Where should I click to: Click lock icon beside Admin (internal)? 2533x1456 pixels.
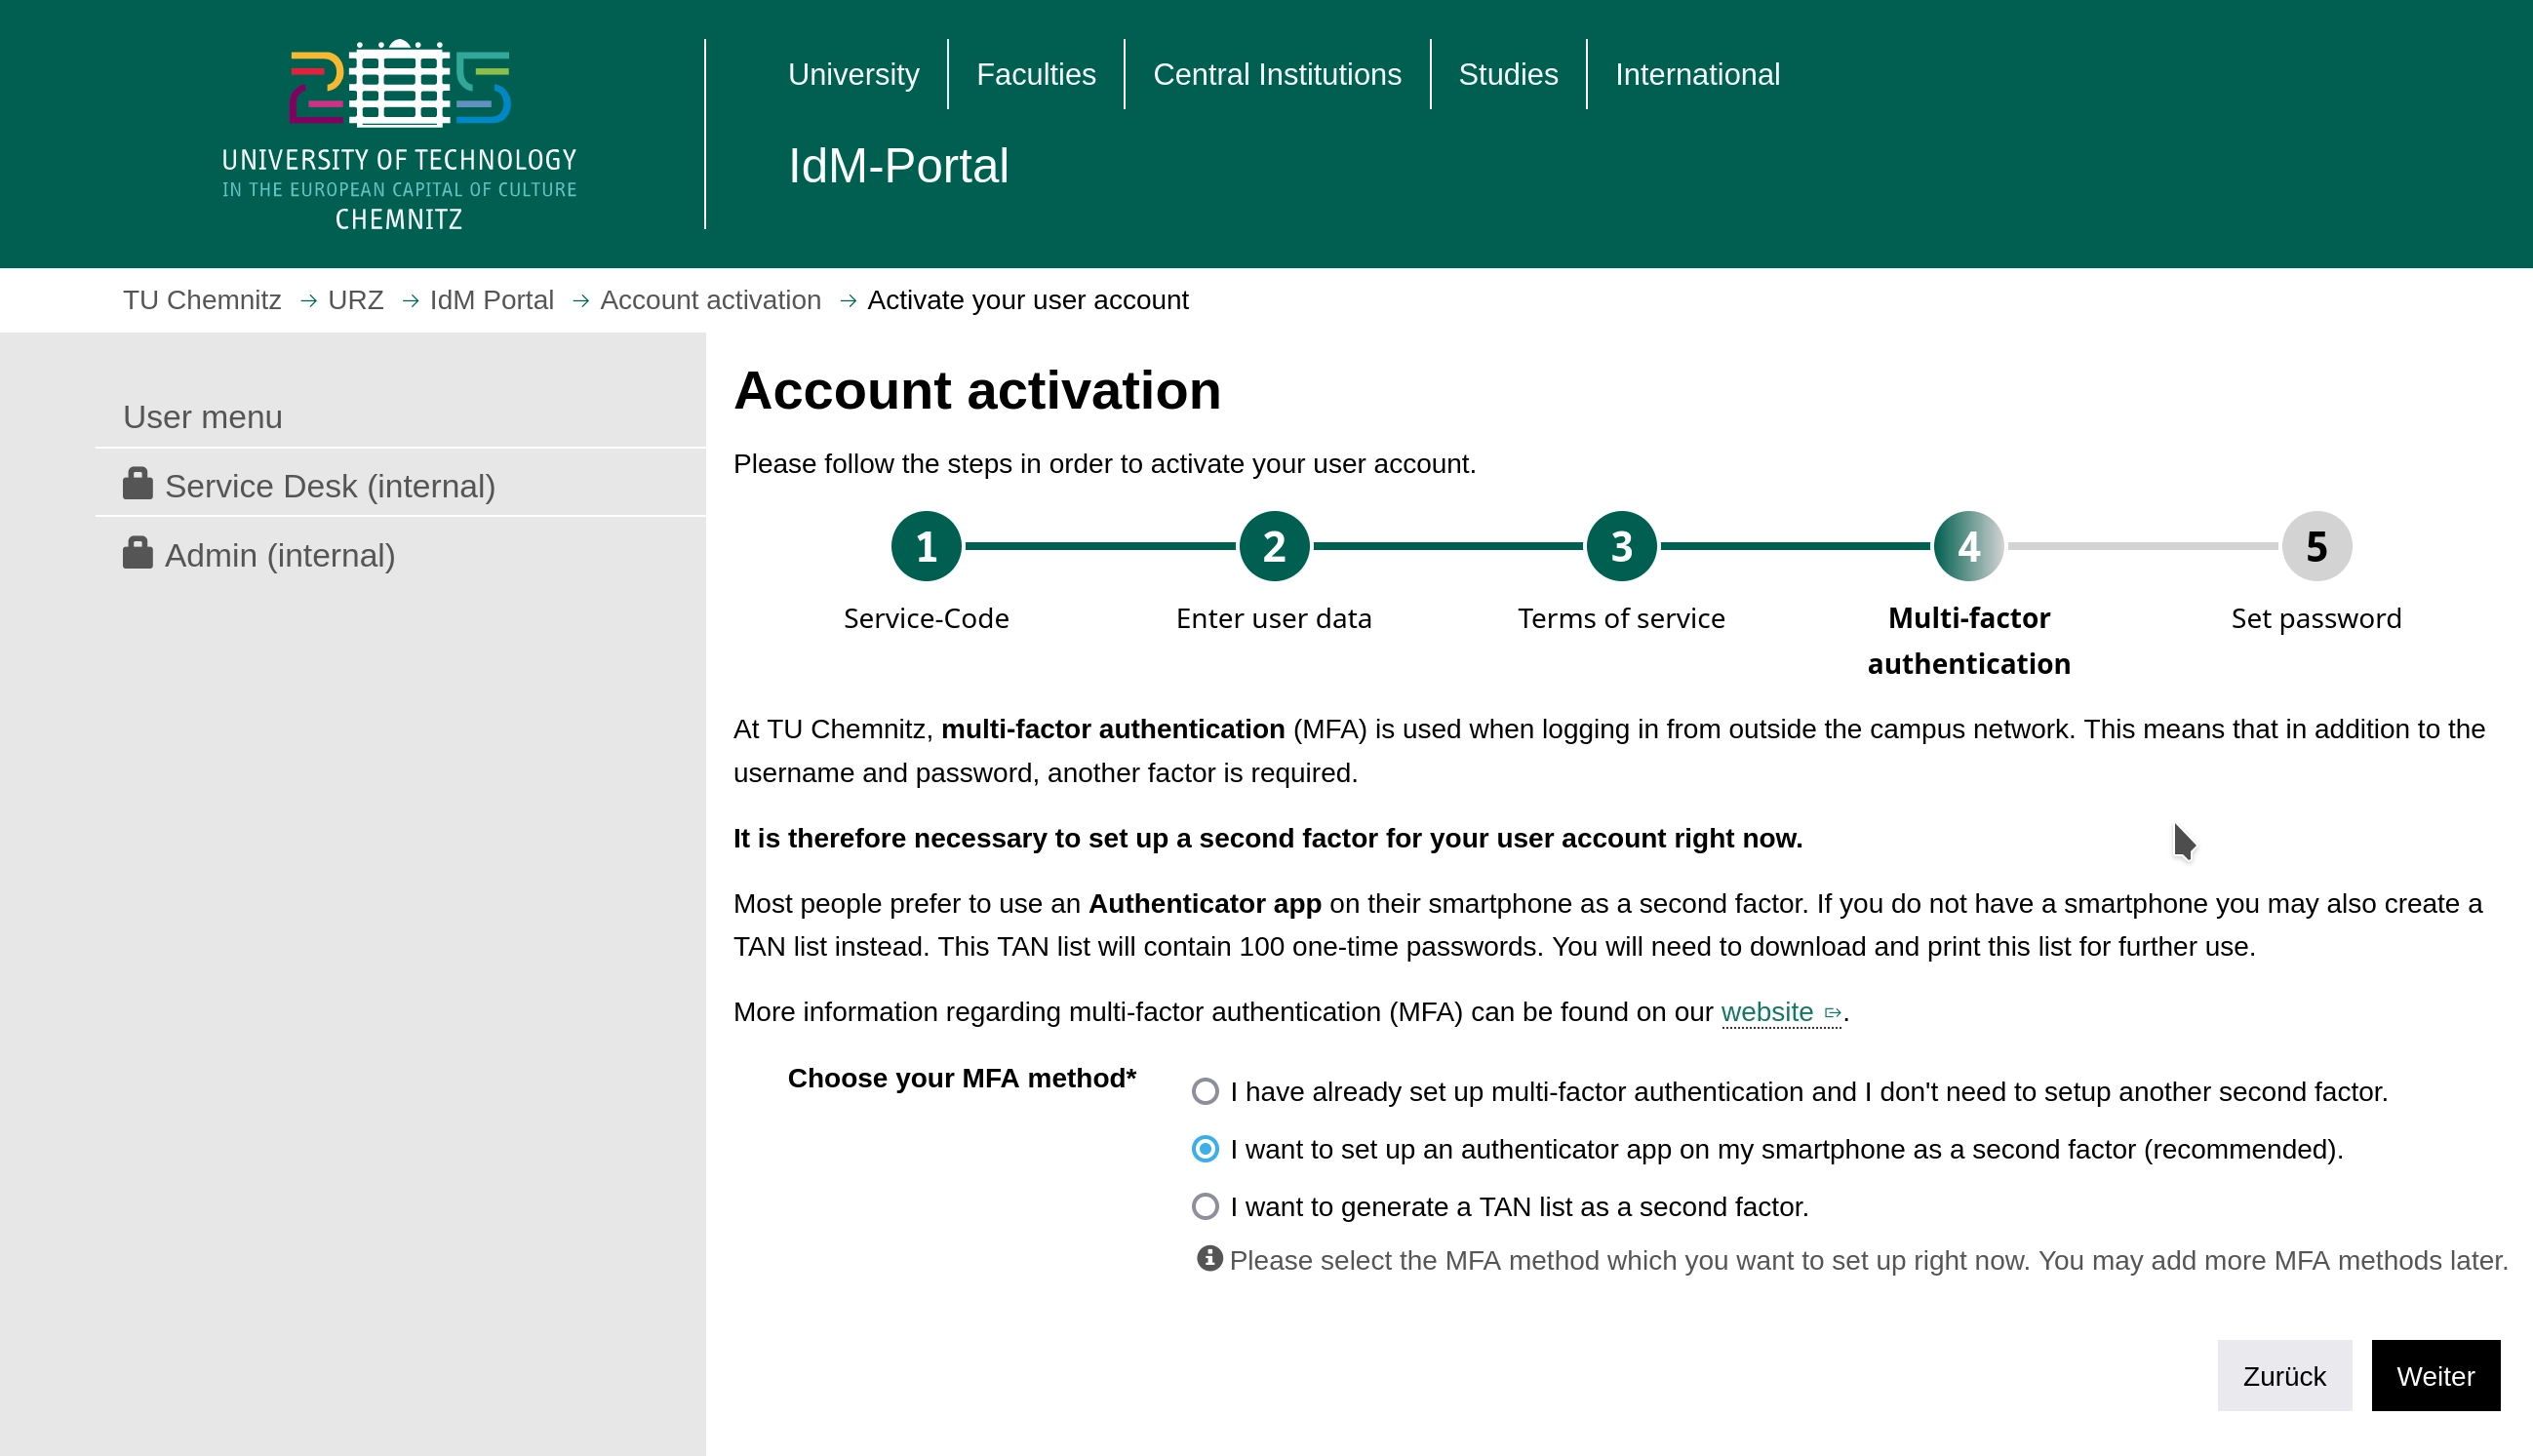(137, 553)
